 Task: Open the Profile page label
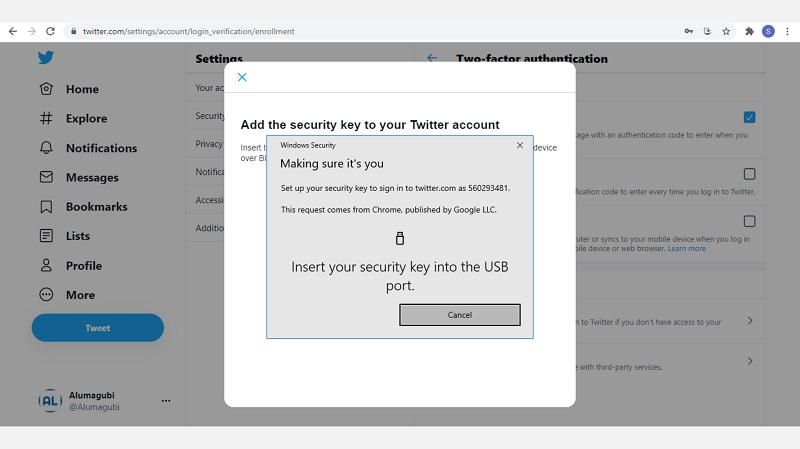tap(84, 265)
